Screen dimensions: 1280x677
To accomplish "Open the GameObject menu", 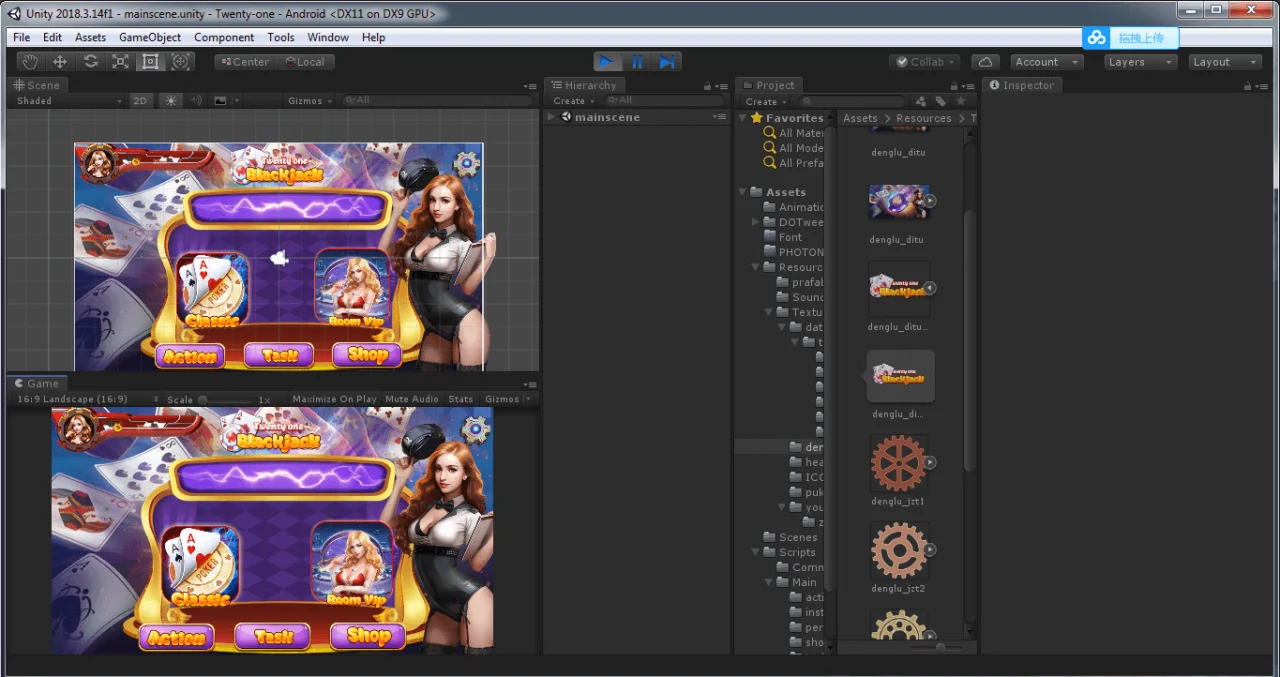I will coord(150,37).
